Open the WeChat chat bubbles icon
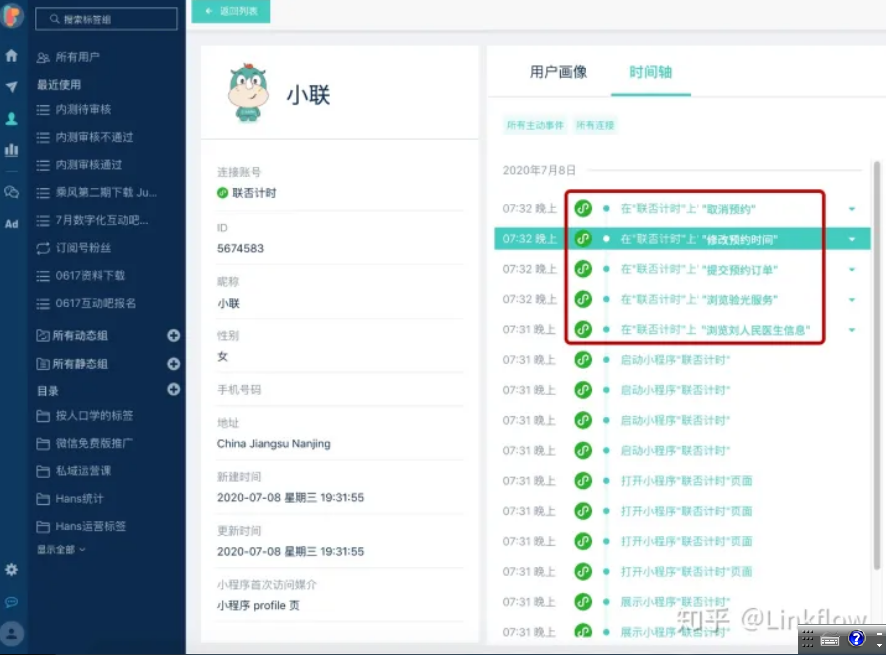Image resolution: width=886 pixels, height=655 pixels. tap(11, 192)
